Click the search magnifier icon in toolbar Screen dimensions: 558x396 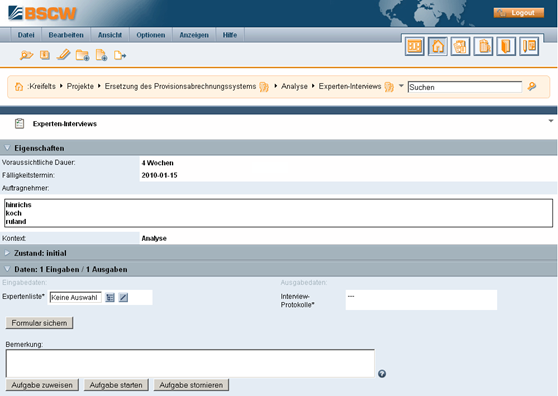click(x=26, y=55)
